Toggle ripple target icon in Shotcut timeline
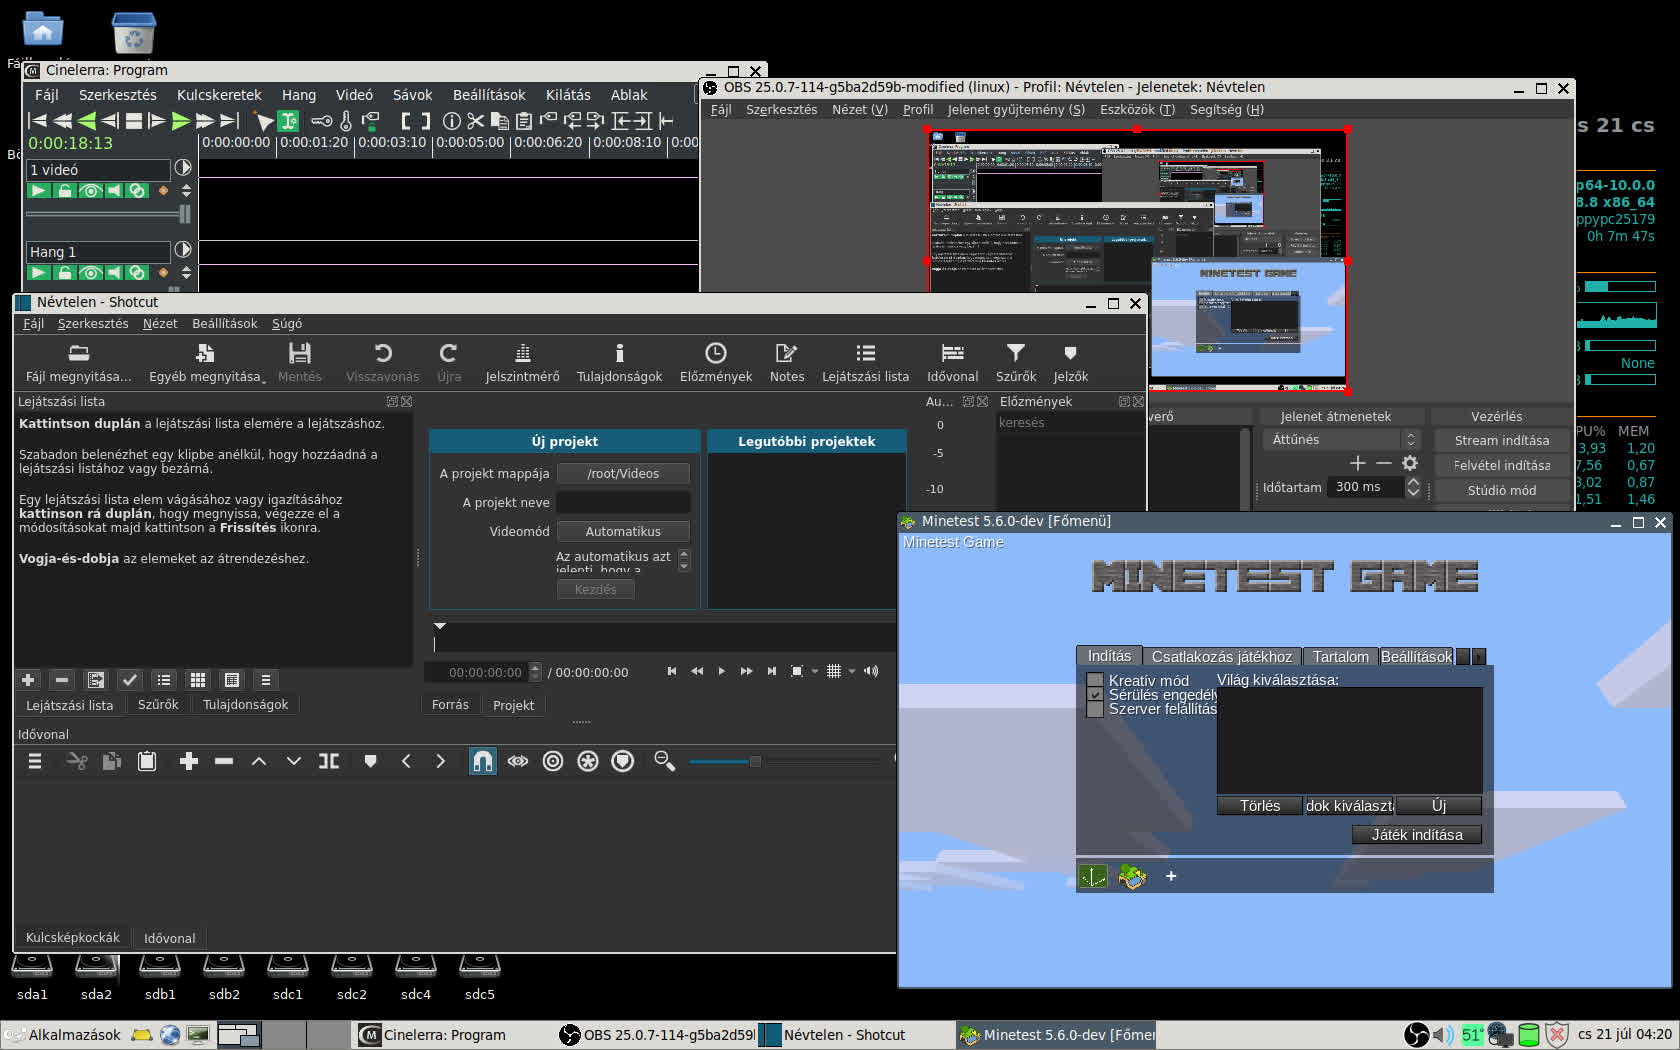This screenshot has width=1680, height=1050. tap(553, 762)
